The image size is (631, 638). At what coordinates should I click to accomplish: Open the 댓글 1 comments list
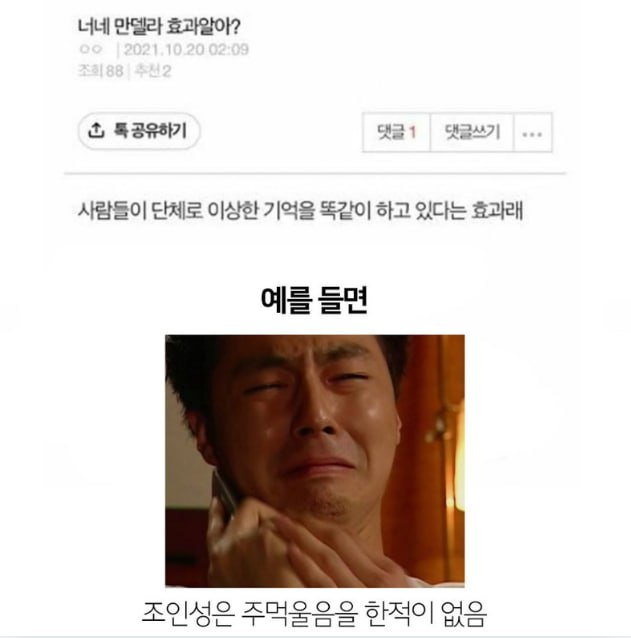click(396, 133)
